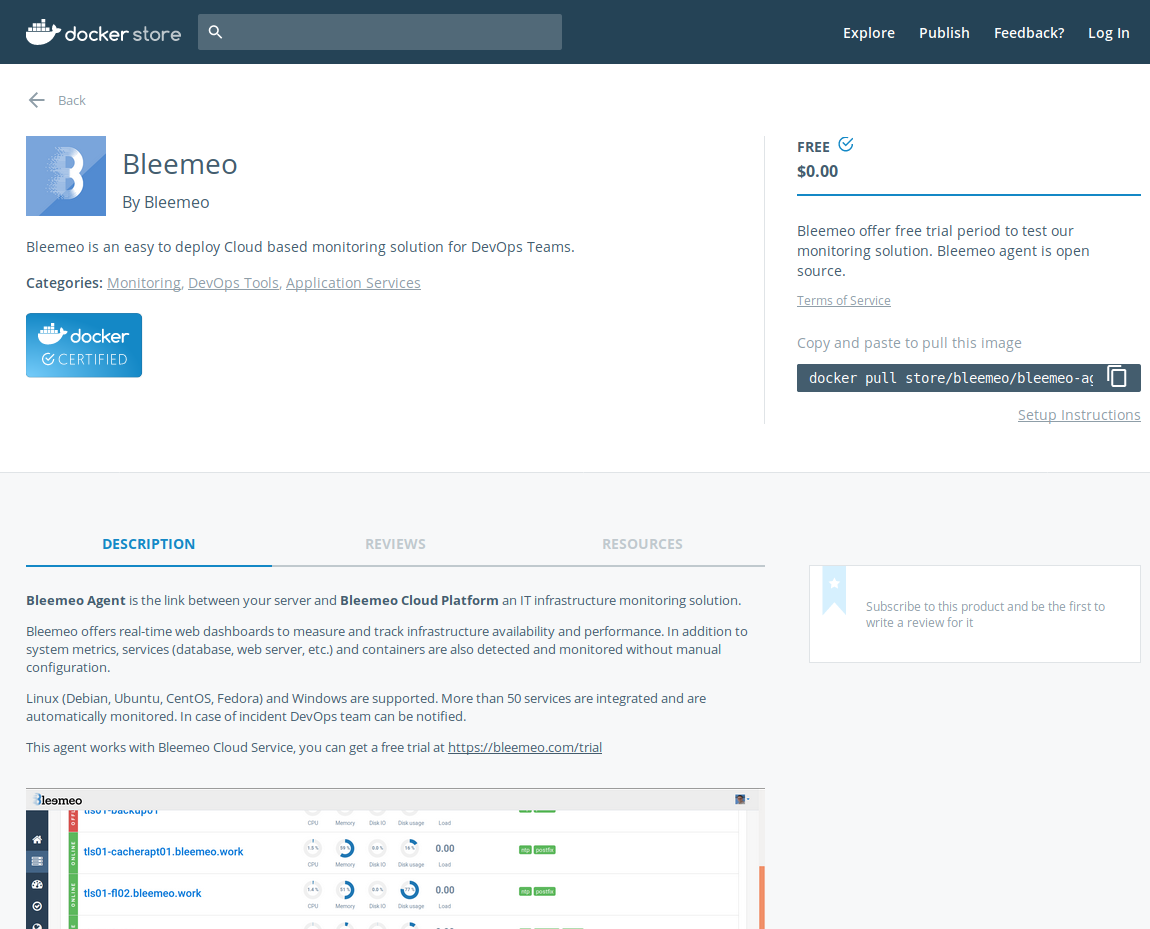Open the widget options dropdown above server list

(747, 799)
